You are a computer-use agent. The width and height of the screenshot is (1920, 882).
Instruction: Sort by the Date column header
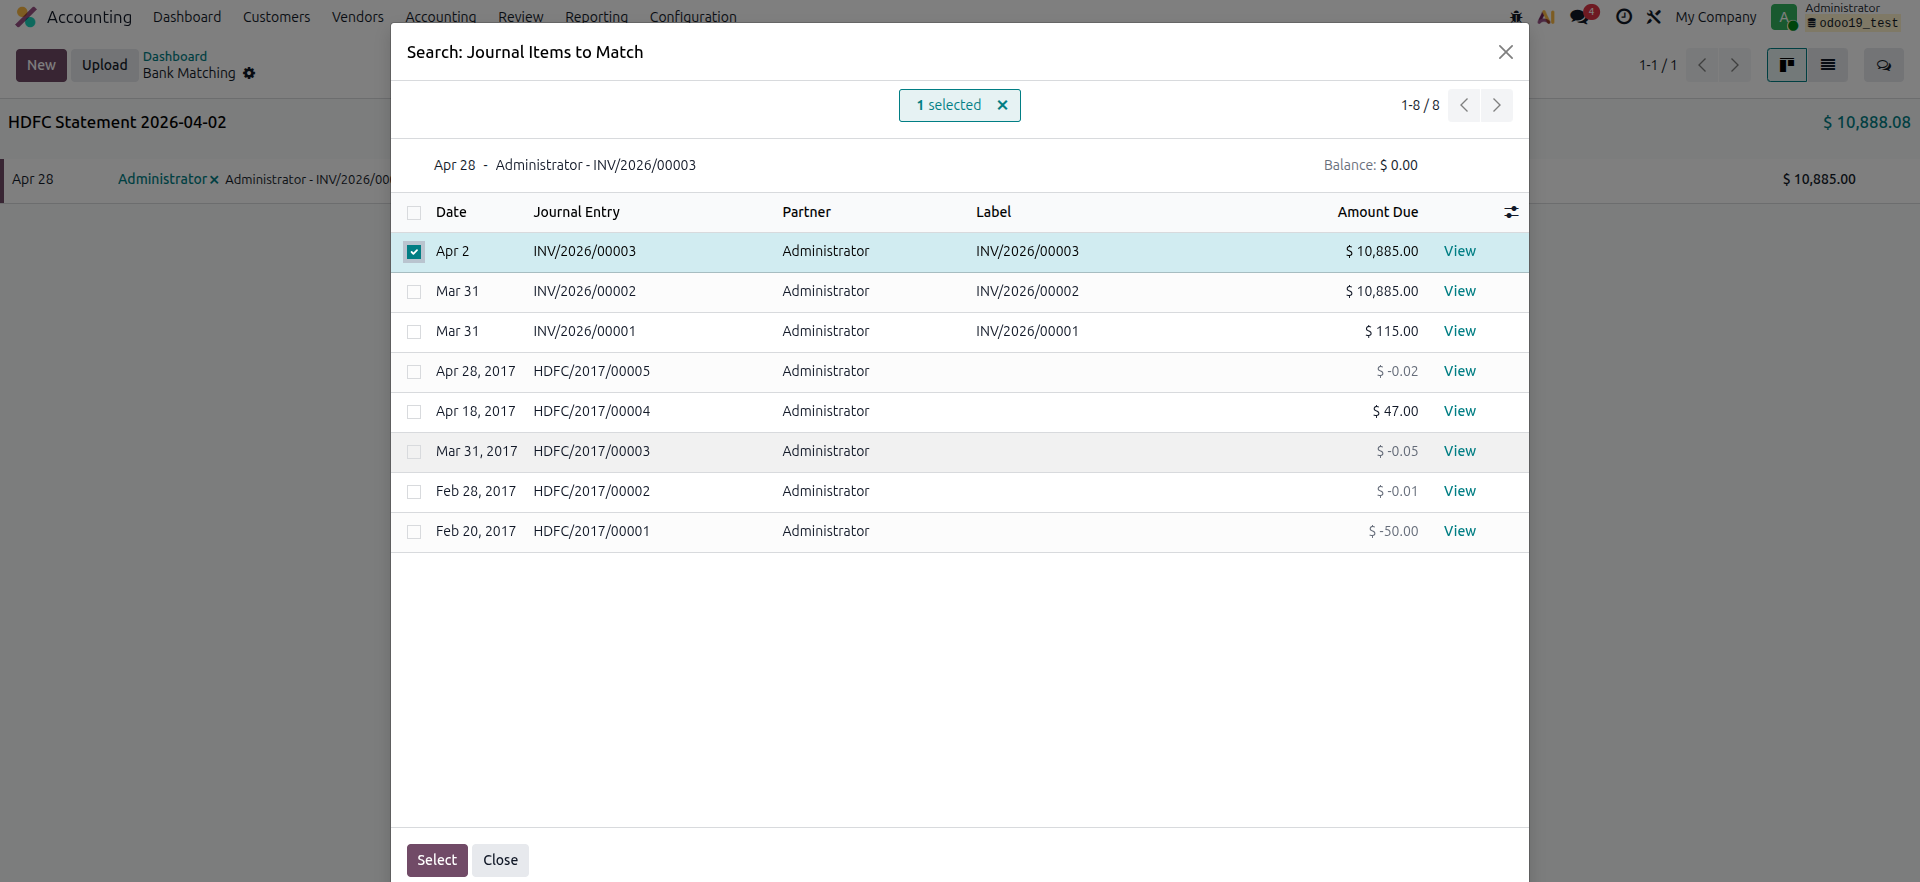coord(451,212)
